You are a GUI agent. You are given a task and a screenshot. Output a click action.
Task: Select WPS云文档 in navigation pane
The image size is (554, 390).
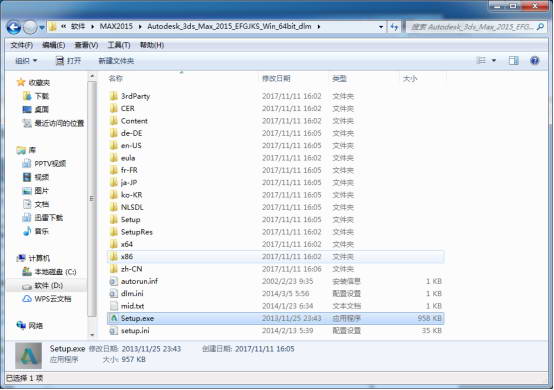[53, 299]
